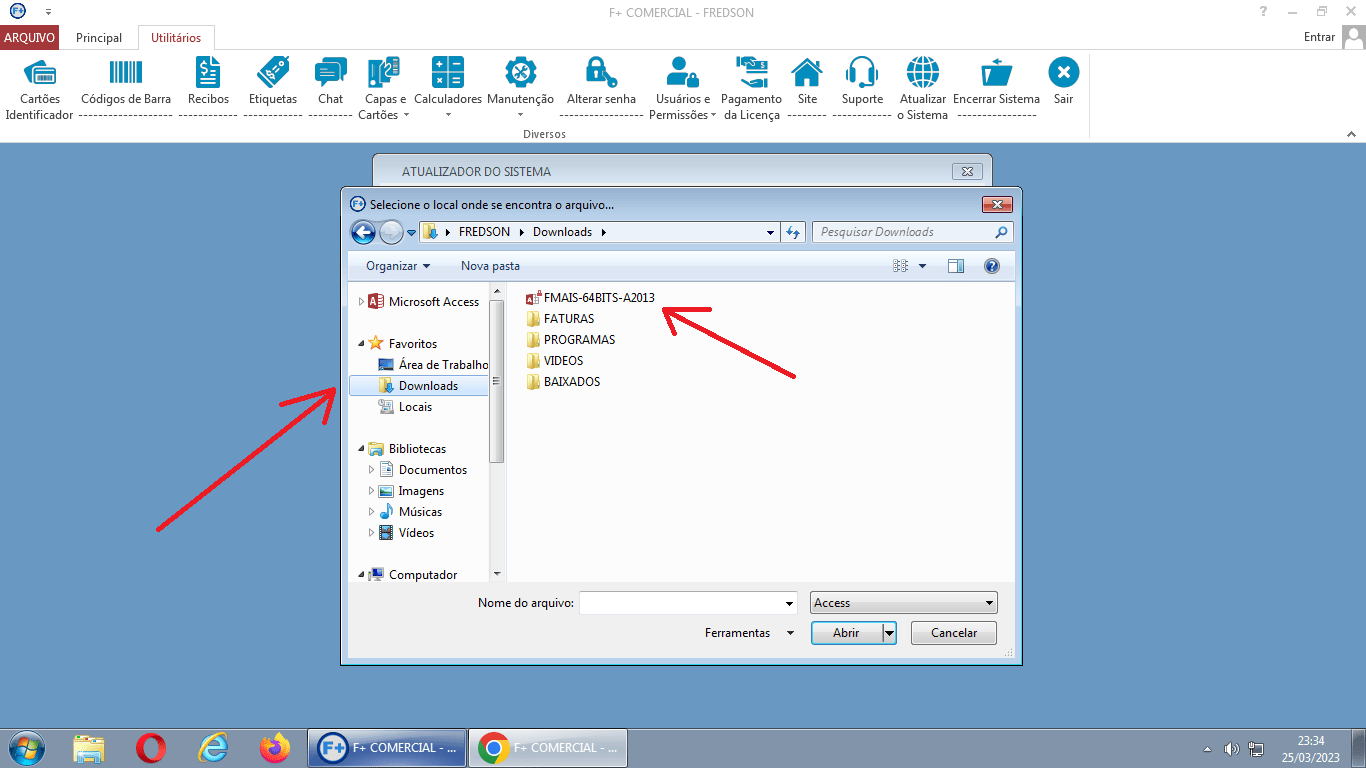Open the Chat ribbon icon
Viewport: 1366px width, 768px height.
[x=330, y=73]
